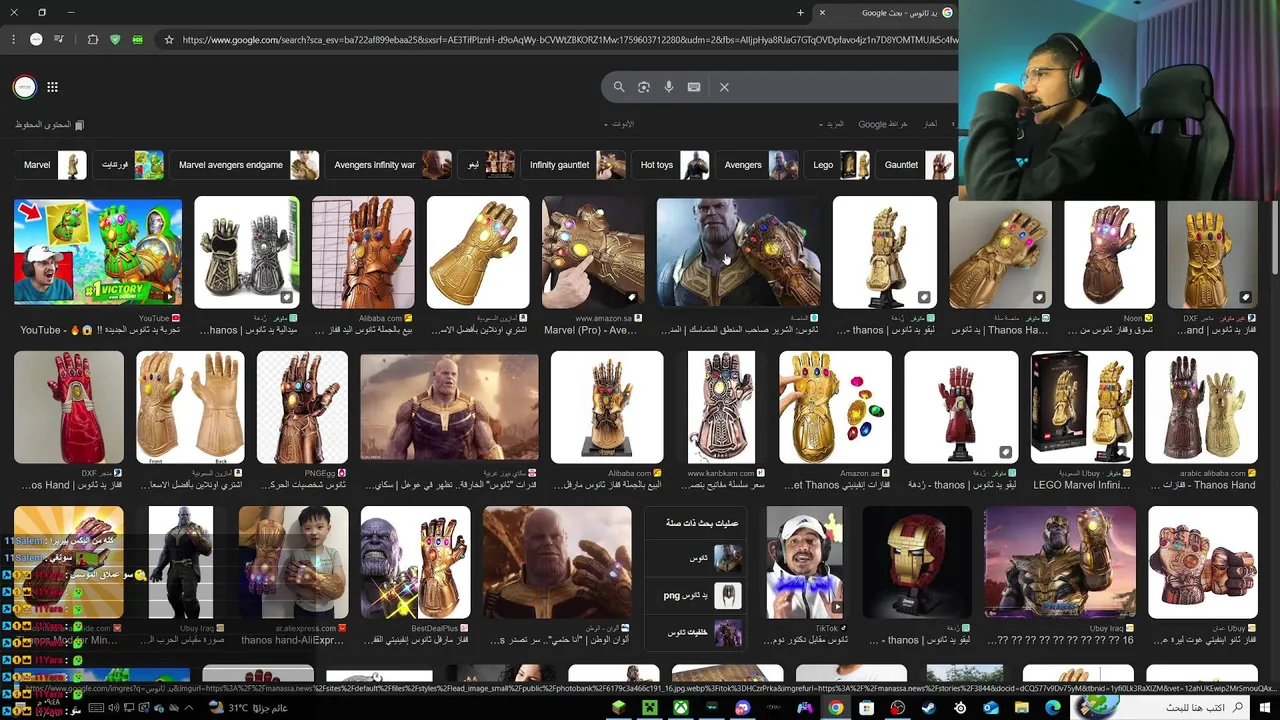Close the Google search tab
Screen dimensions: 1280x720
[822, 13]
